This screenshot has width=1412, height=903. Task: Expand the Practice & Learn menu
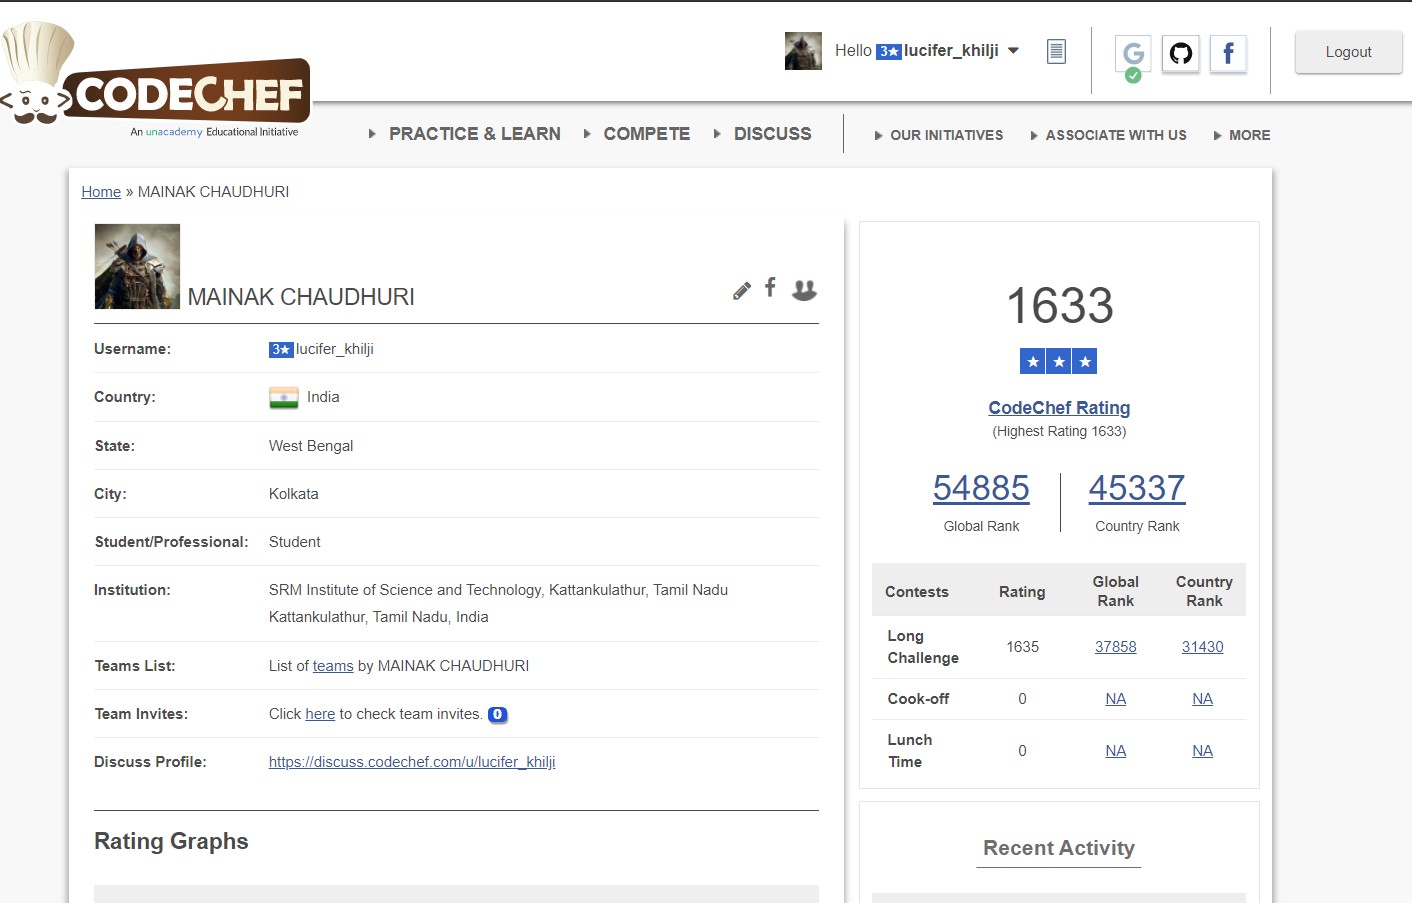474,134
